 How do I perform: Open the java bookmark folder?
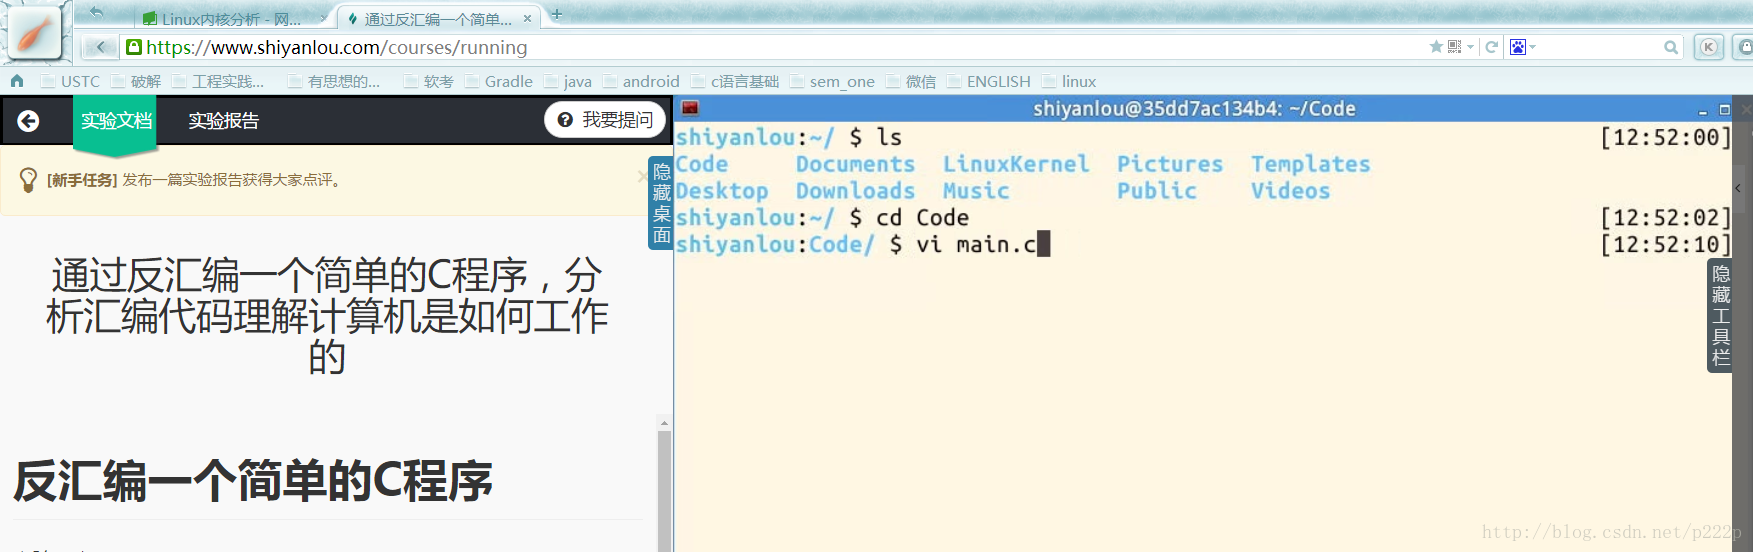(x=568, y=81)
